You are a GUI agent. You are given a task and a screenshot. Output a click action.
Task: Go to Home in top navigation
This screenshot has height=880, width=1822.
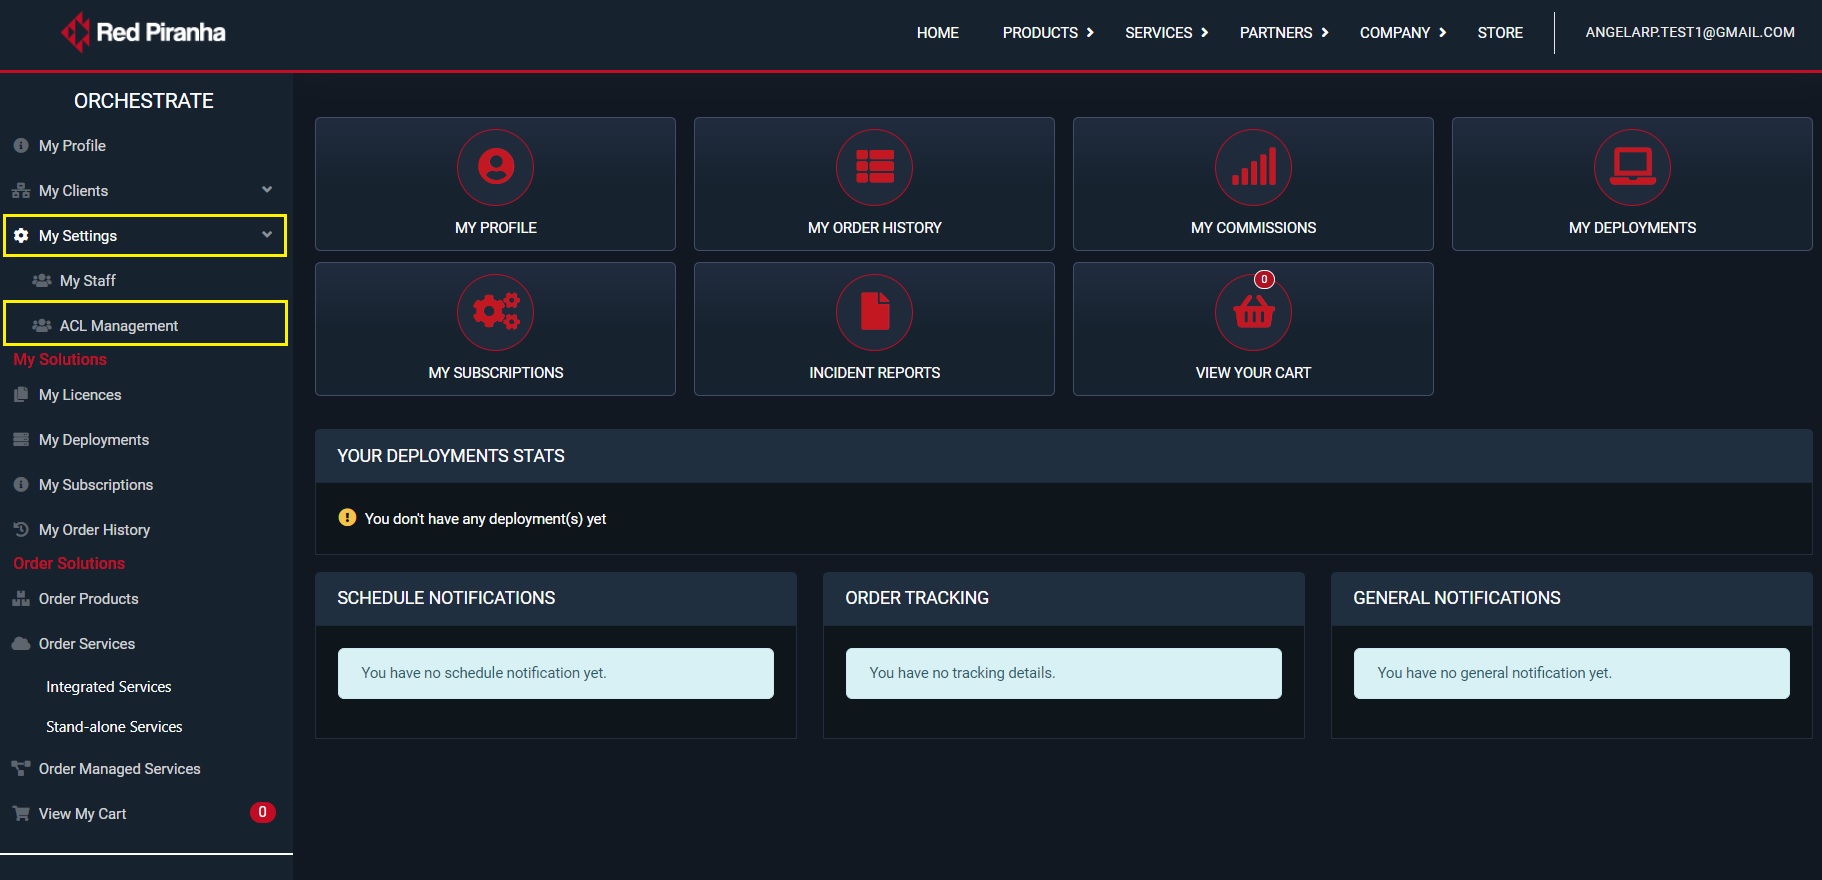point(938,33)
